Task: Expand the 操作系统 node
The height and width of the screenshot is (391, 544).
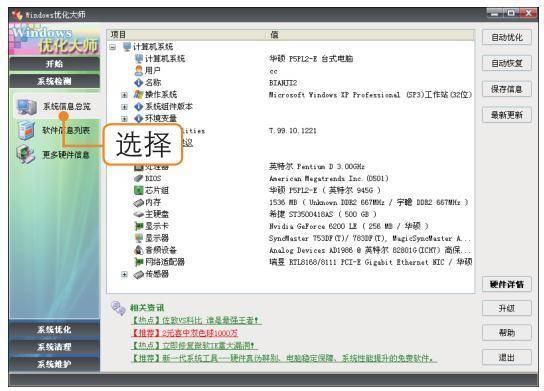Action: (124, 95)
